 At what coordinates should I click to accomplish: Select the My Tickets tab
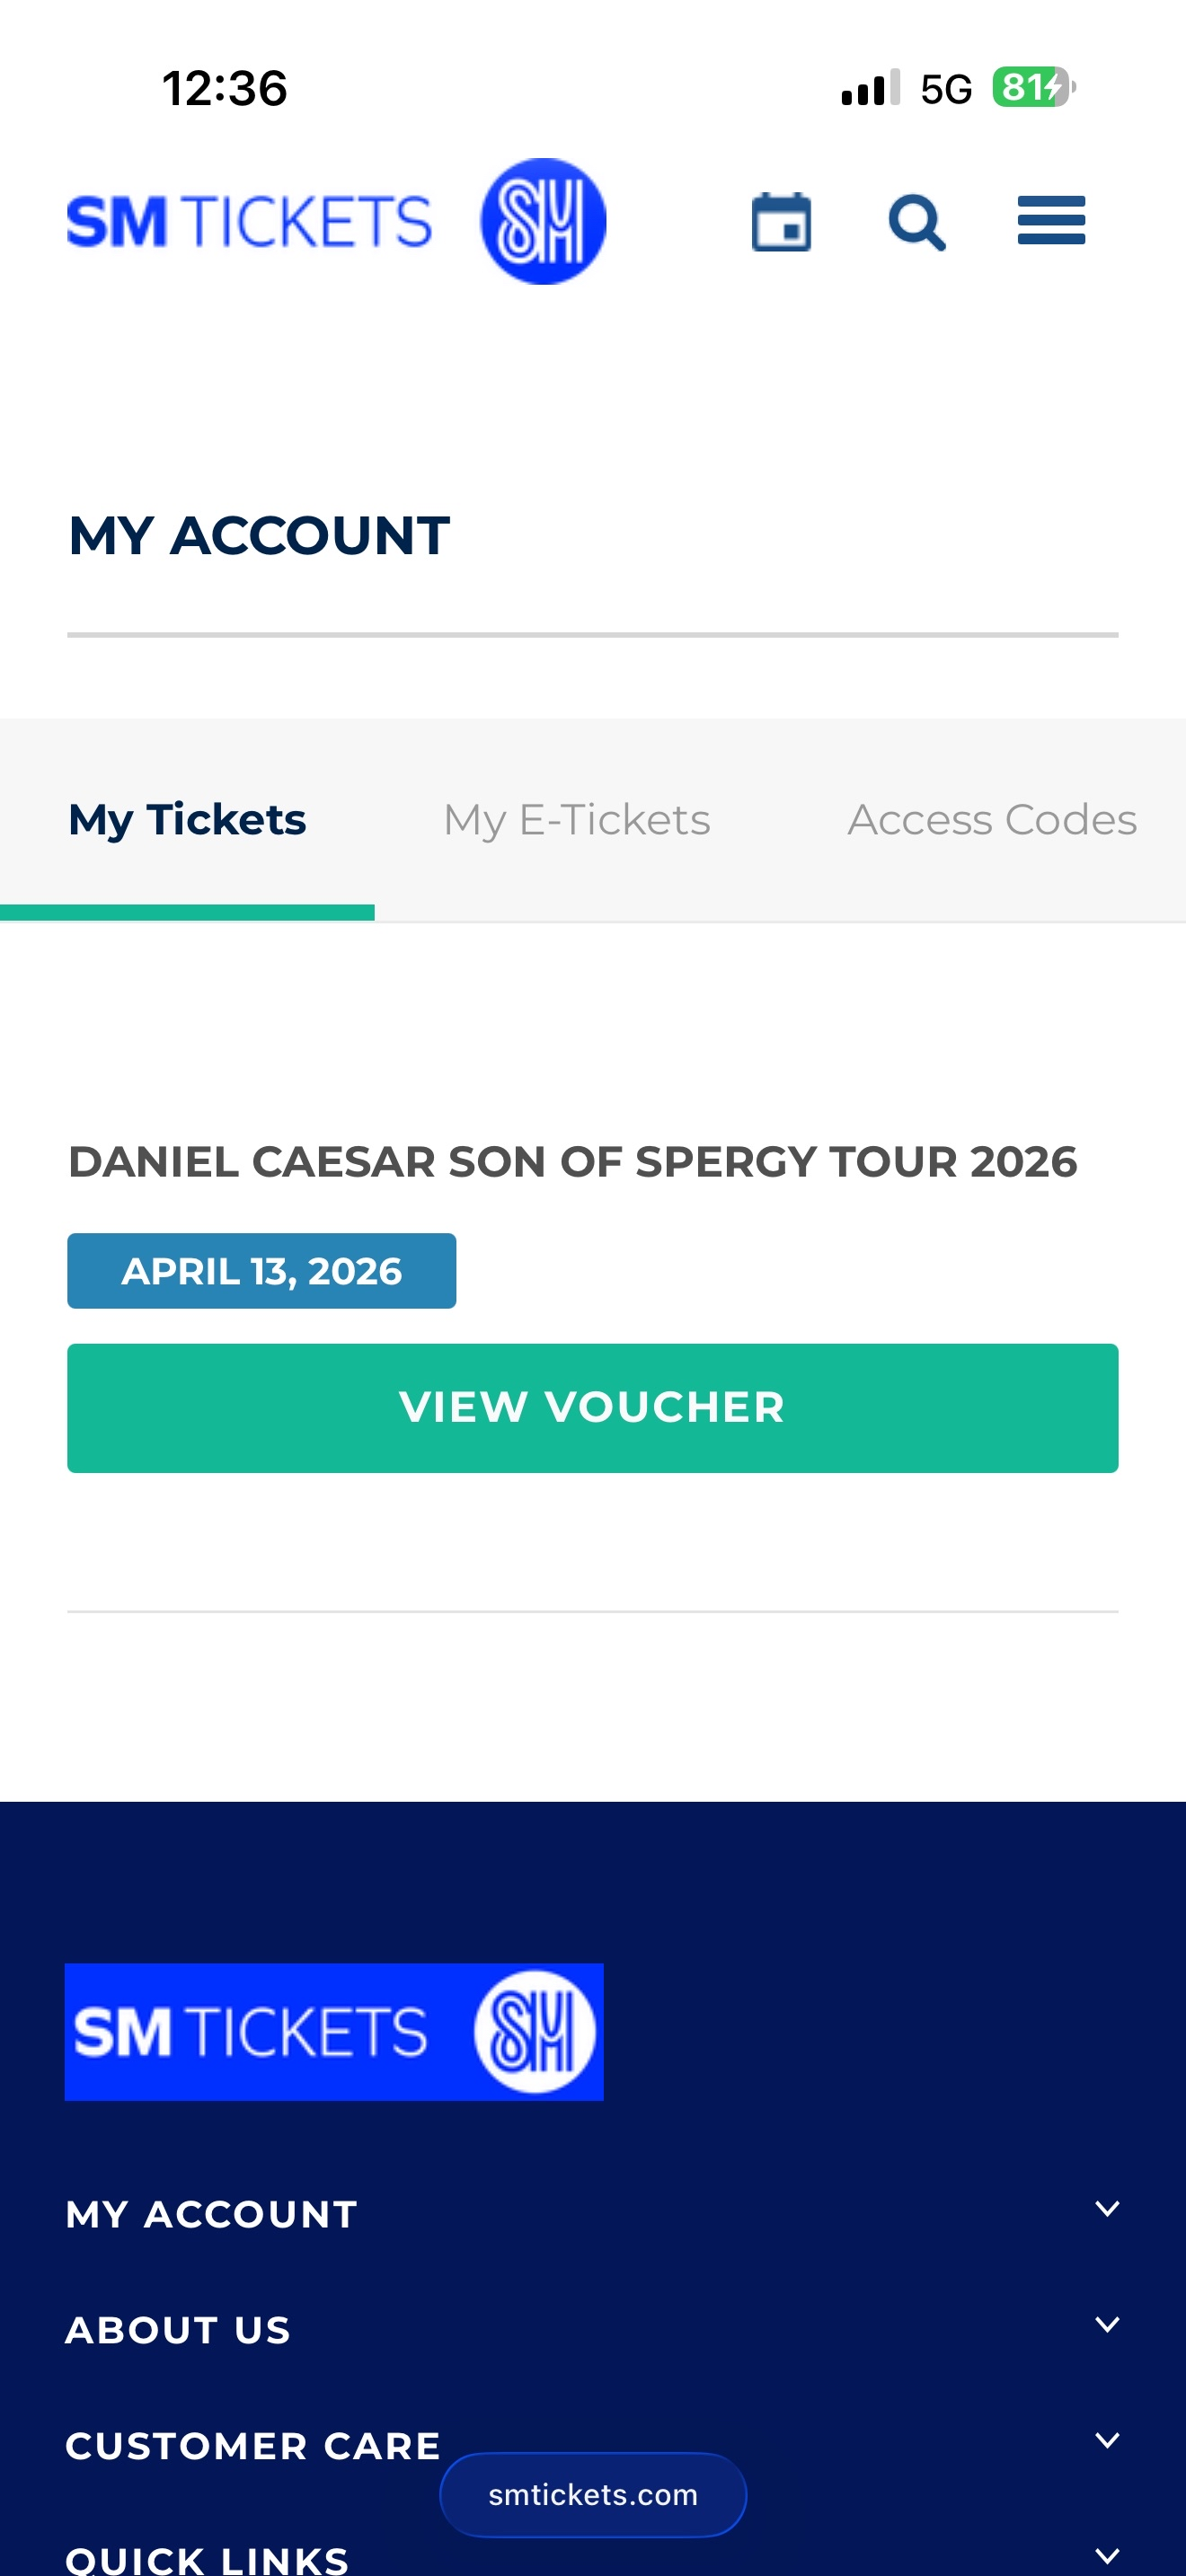187,820
